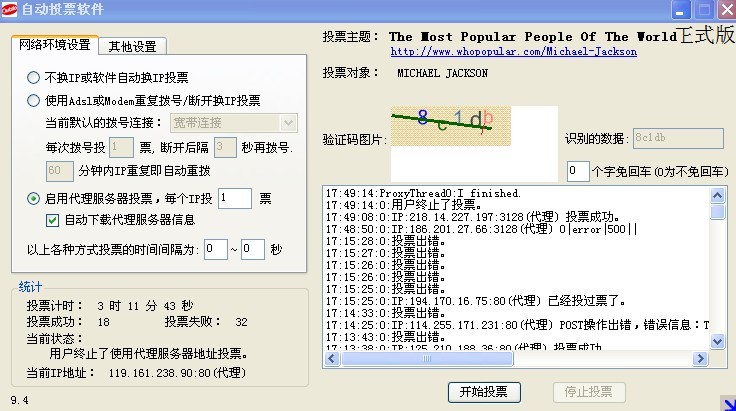Image resolution: width=736 pixels, height=411 pixels.
Task: Switch to the 其他设置 tab
Action: [x=132, y=46]
